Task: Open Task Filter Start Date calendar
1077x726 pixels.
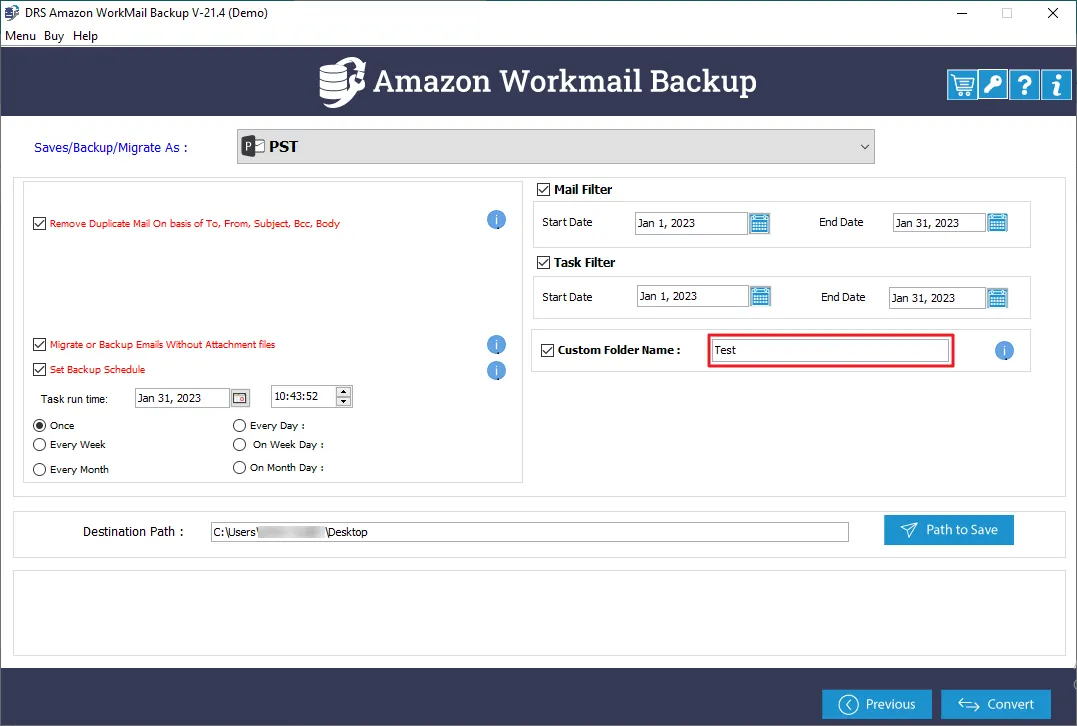Action: 760,296
